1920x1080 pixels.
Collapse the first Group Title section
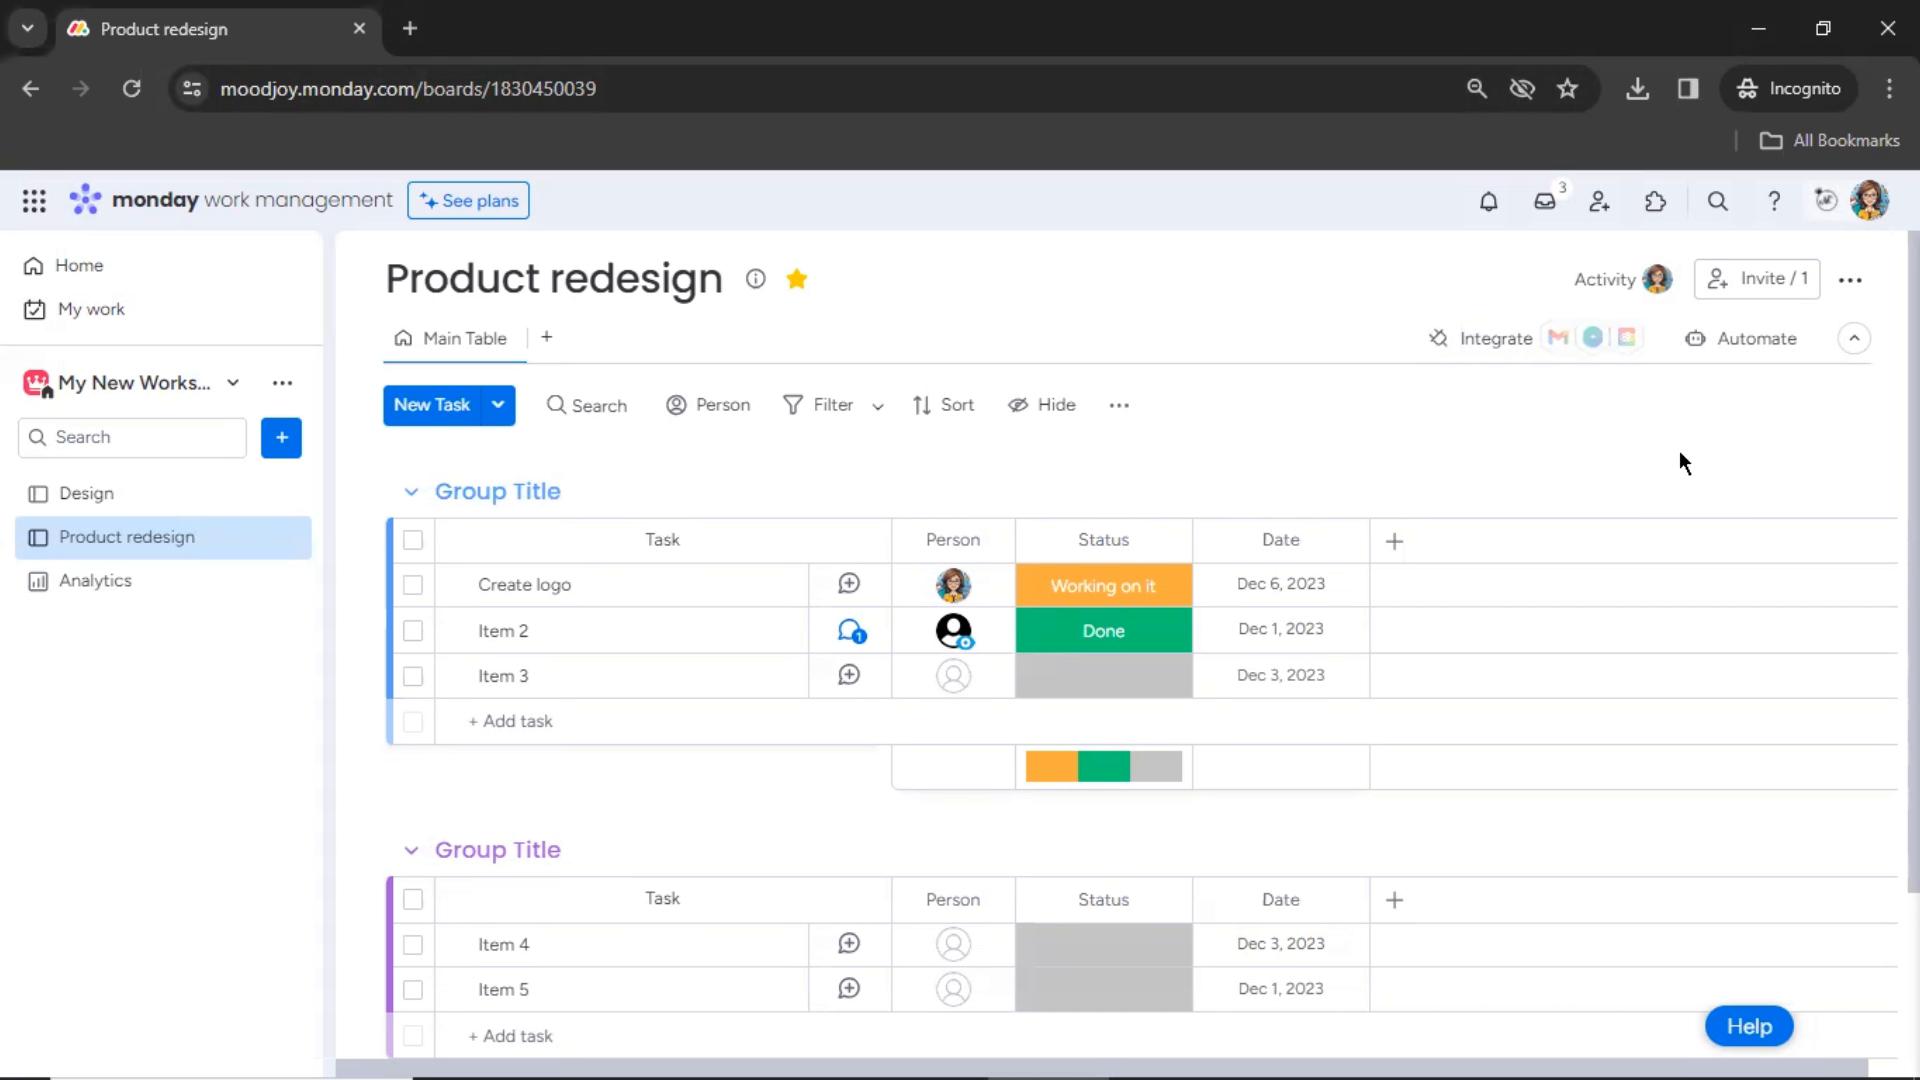411,491
